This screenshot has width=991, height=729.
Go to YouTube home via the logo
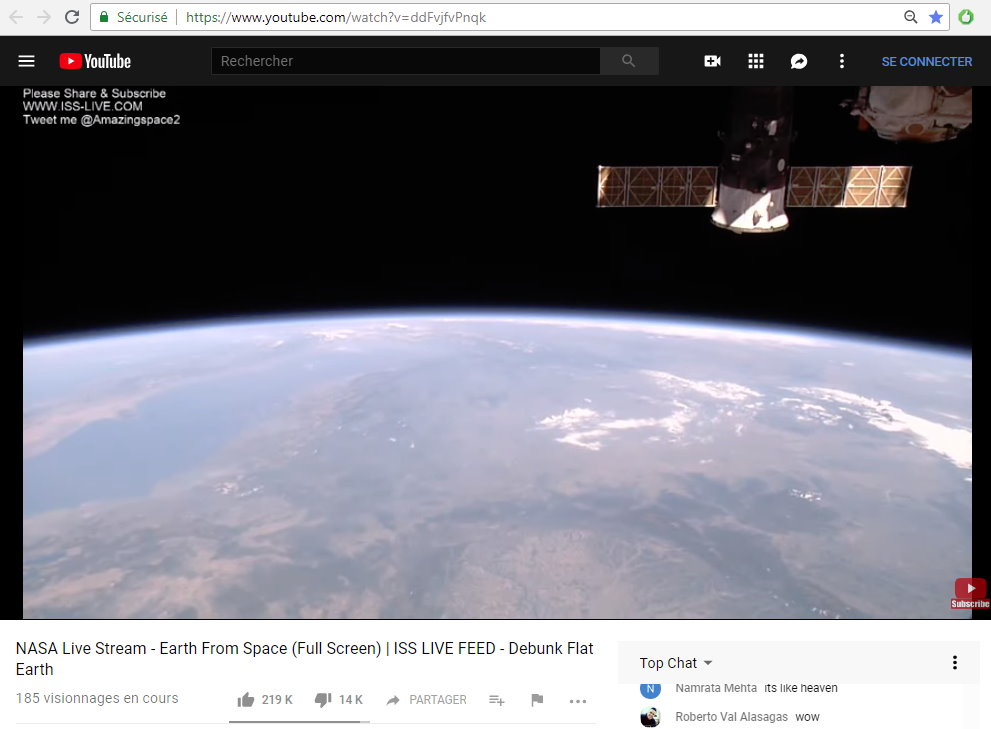click(95, 61)
